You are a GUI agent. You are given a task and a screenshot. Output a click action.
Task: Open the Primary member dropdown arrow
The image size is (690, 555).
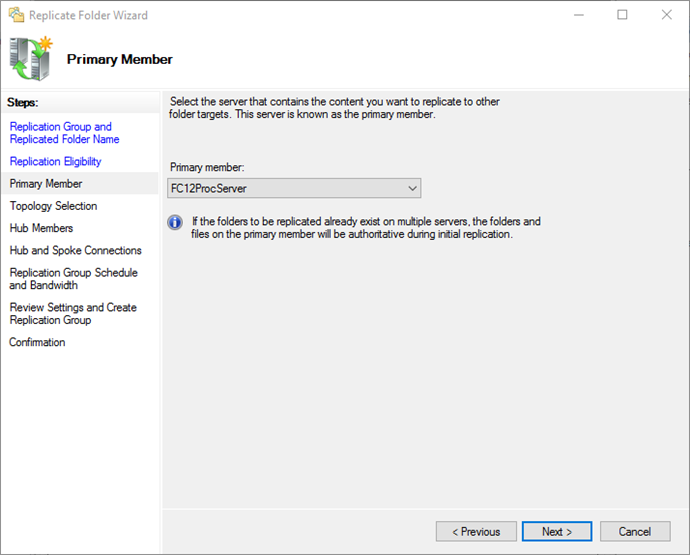412,188
